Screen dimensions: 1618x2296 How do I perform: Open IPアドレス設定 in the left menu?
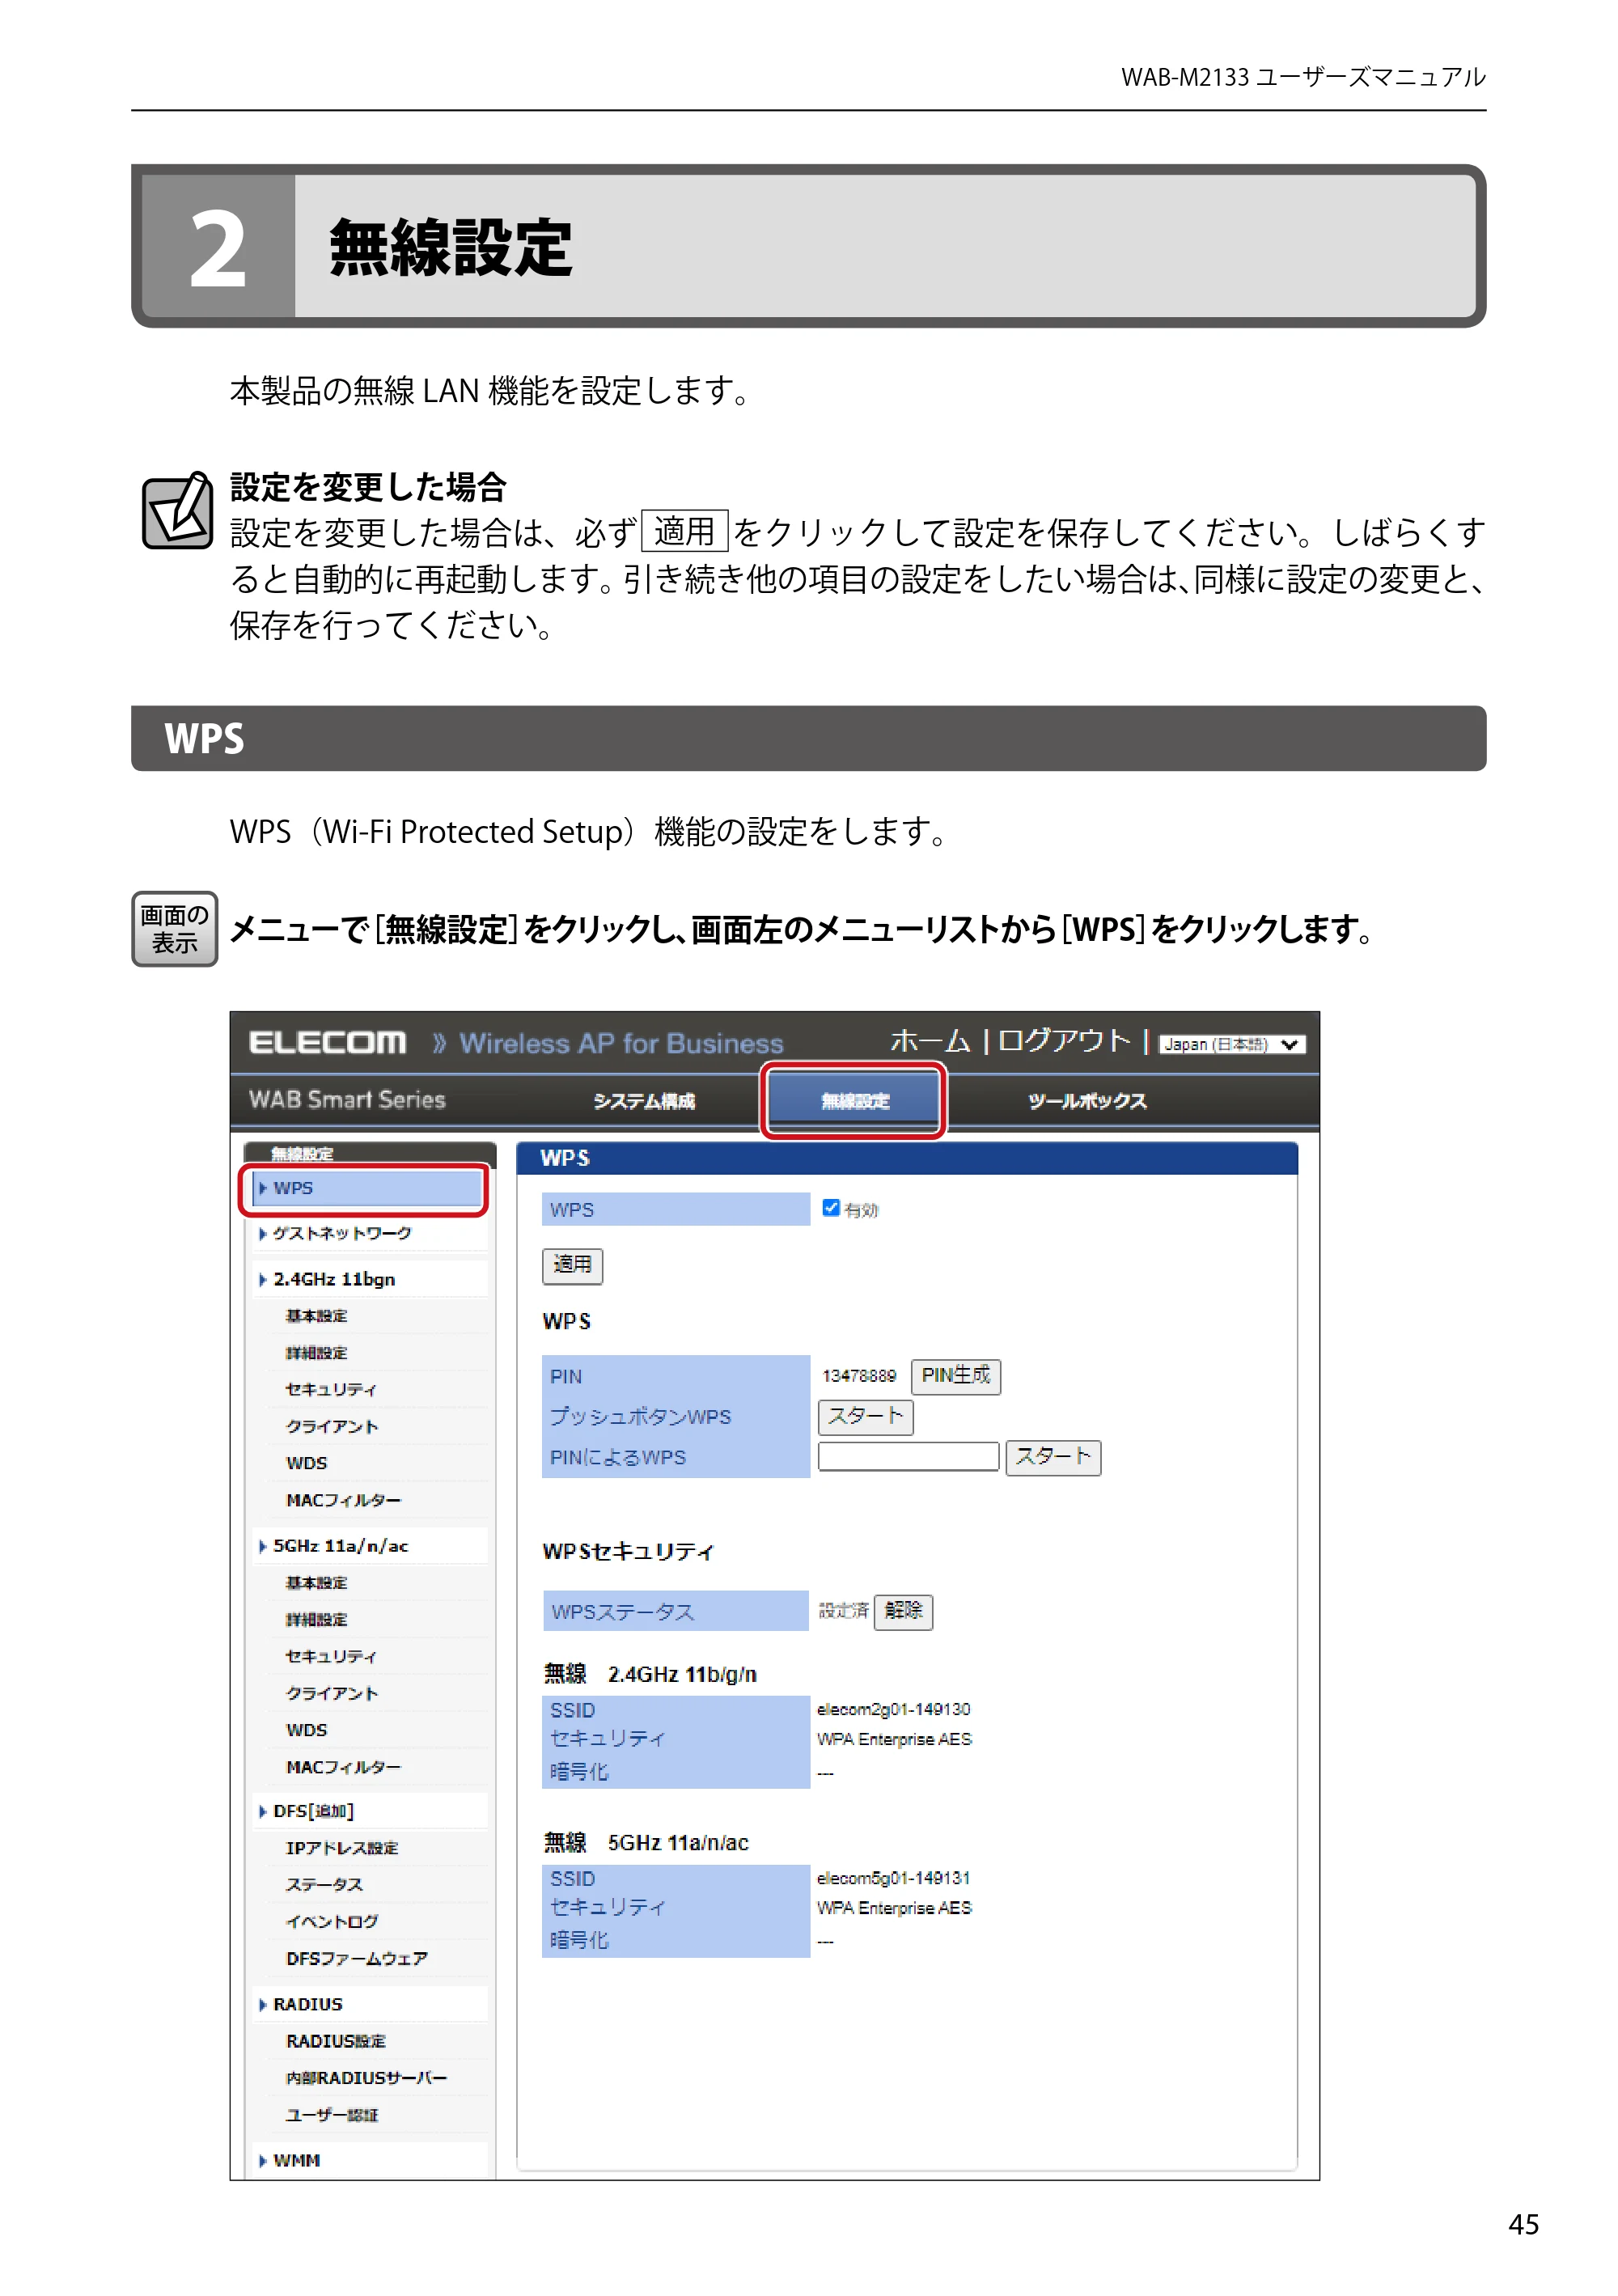341,1848
